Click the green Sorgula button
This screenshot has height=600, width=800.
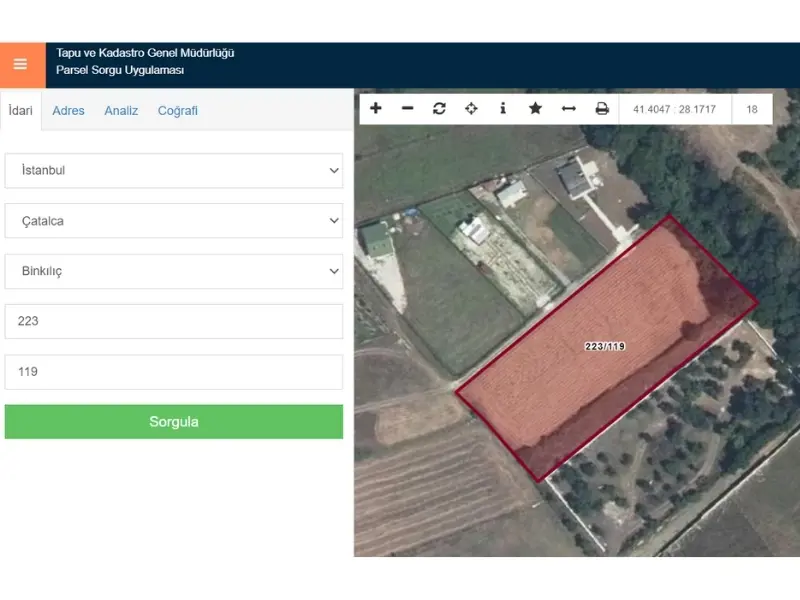174,422
